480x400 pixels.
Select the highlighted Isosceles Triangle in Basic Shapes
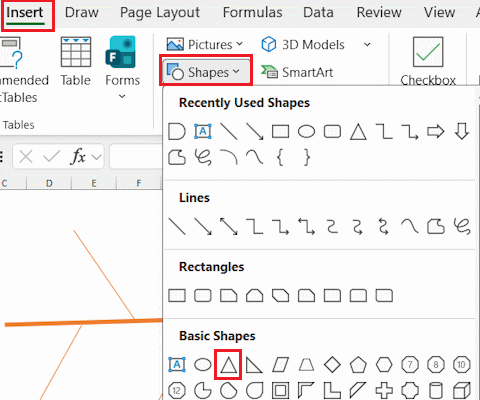(x=228, y=365)
